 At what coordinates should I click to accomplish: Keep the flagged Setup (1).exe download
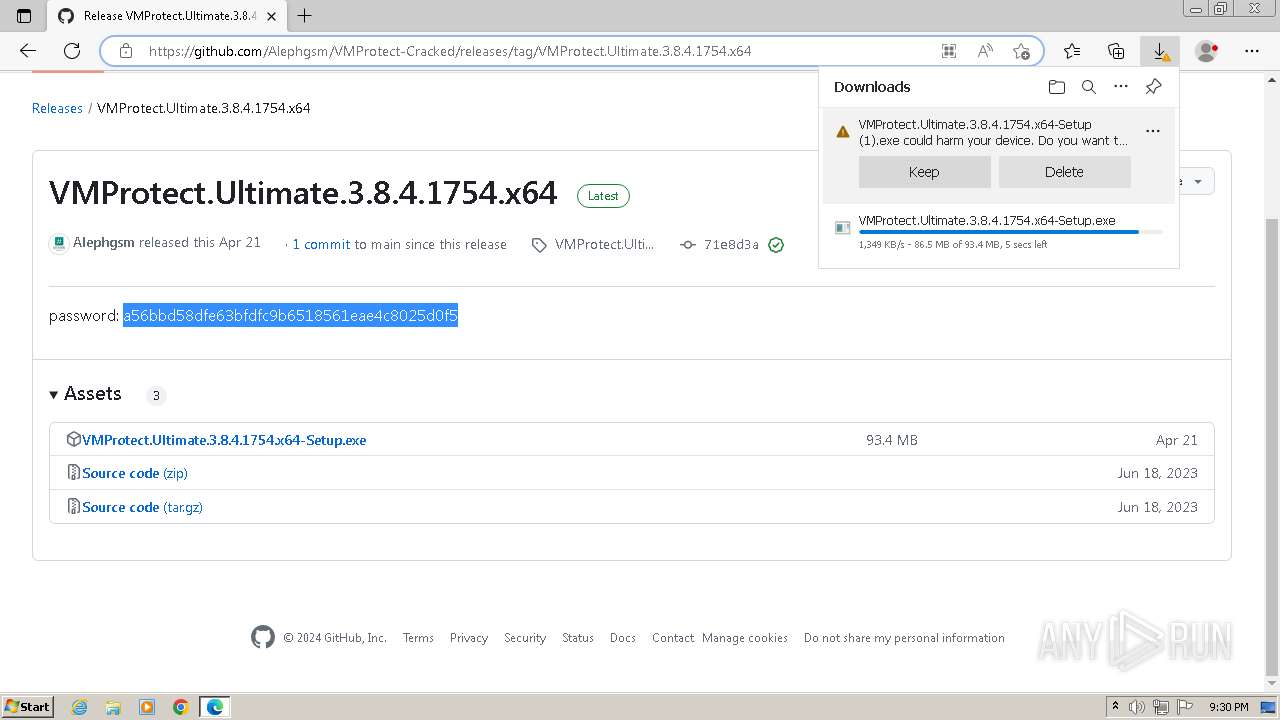point(924,172)
